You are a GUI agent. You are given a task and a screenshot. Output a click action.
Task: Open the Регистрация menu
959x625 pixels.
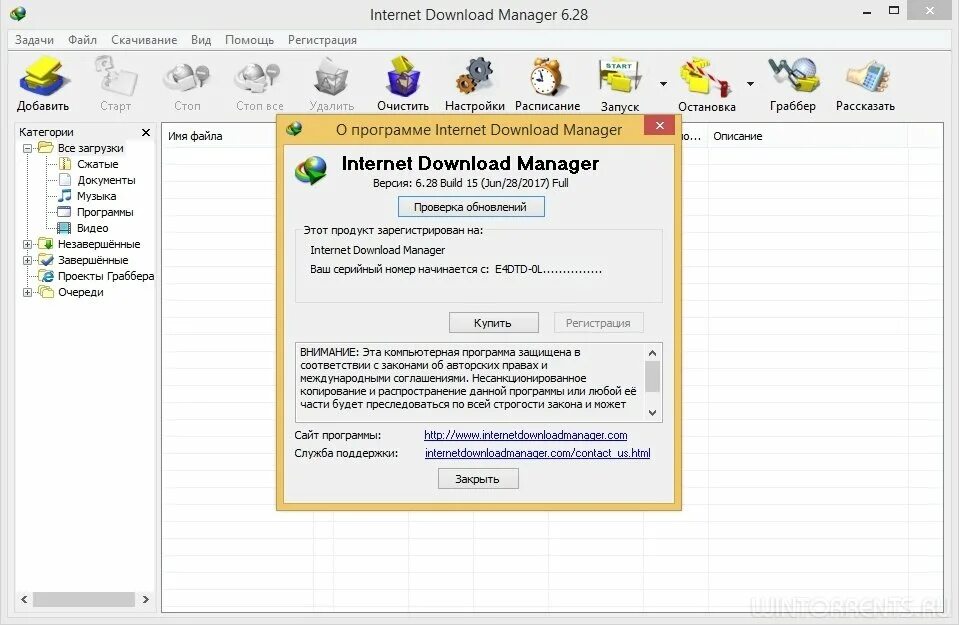coord(322,40)
